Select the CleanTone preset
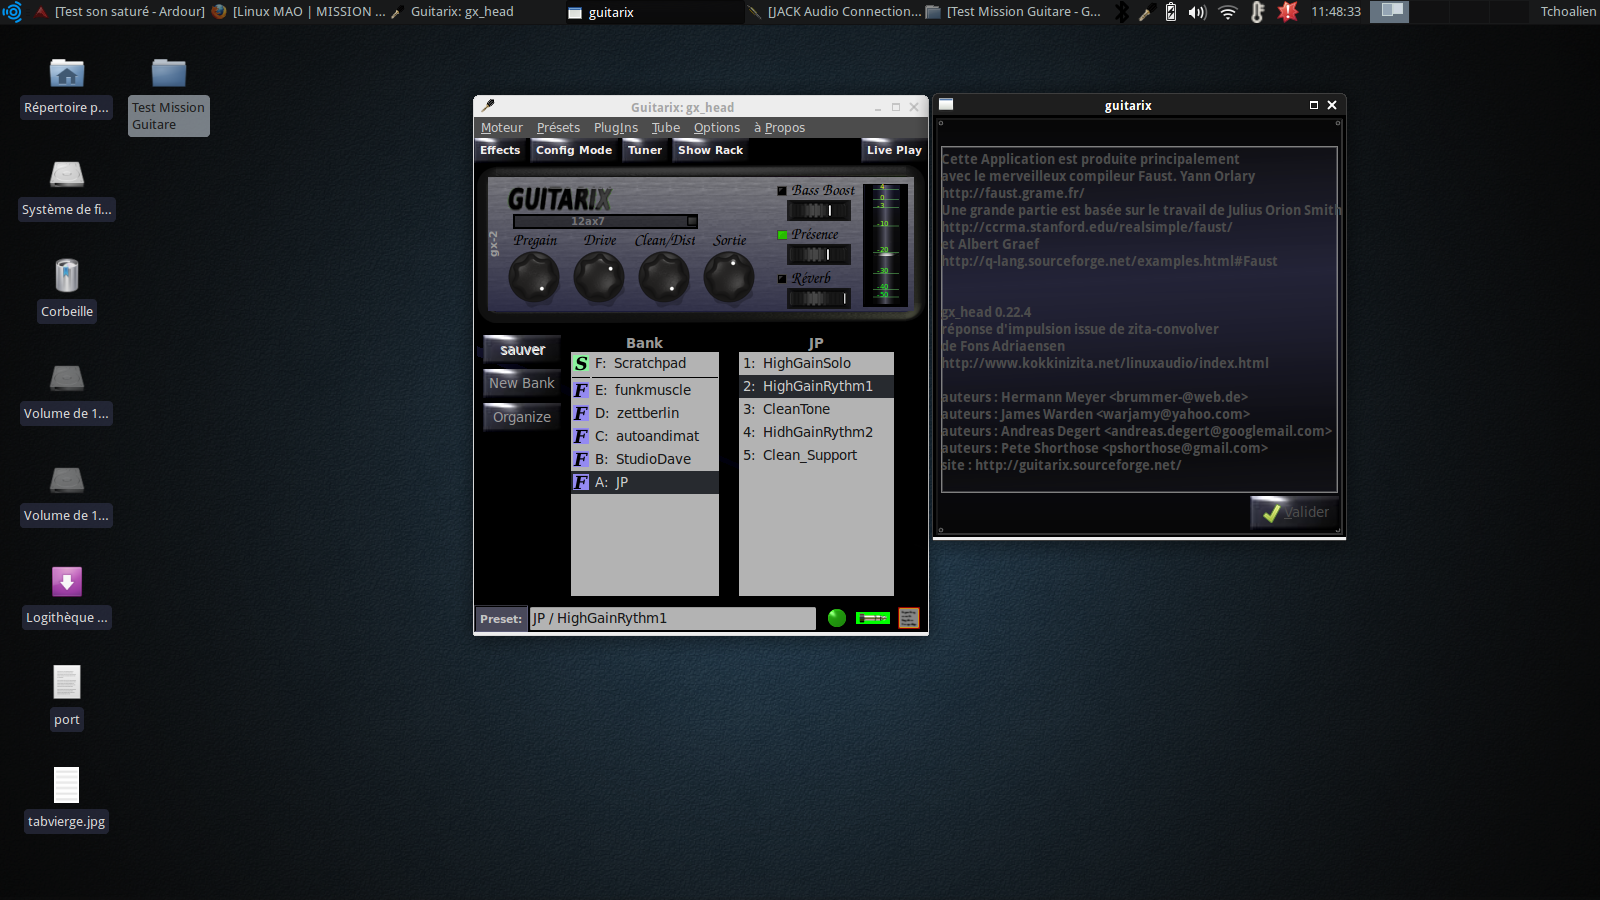Viewport: 1600px width, 900px height. pos(816,409)
